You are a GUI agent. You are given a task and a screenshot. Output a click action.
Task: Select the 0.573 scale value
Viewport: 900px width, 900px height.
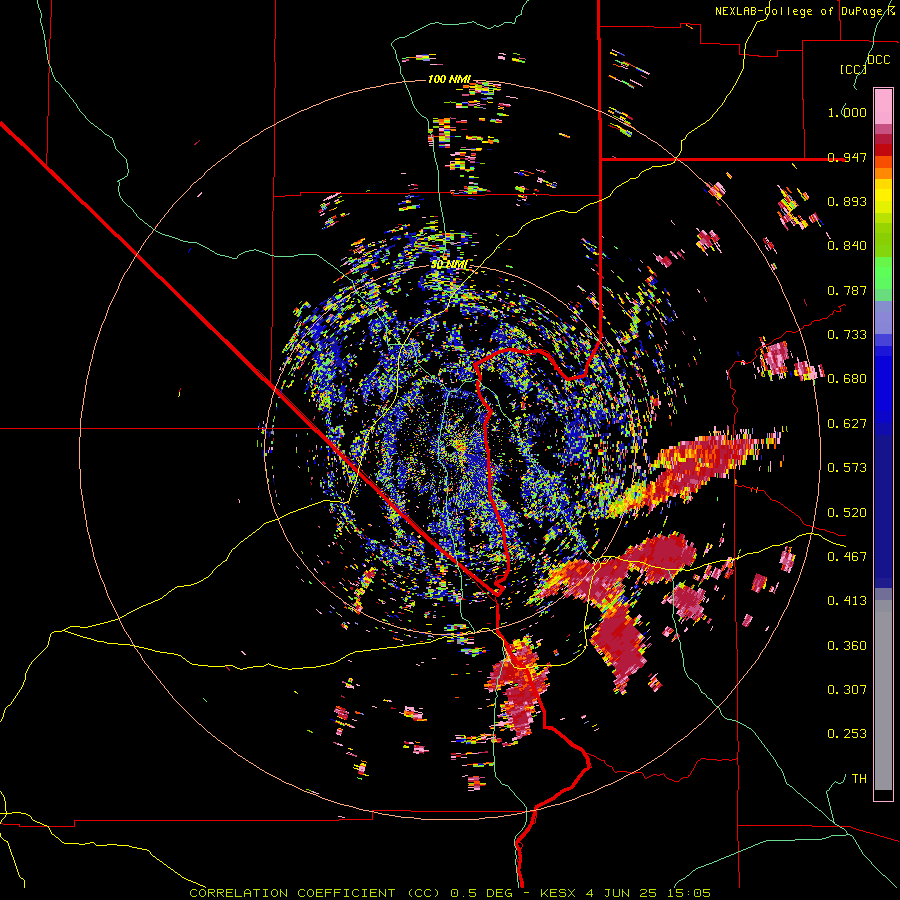847,468
